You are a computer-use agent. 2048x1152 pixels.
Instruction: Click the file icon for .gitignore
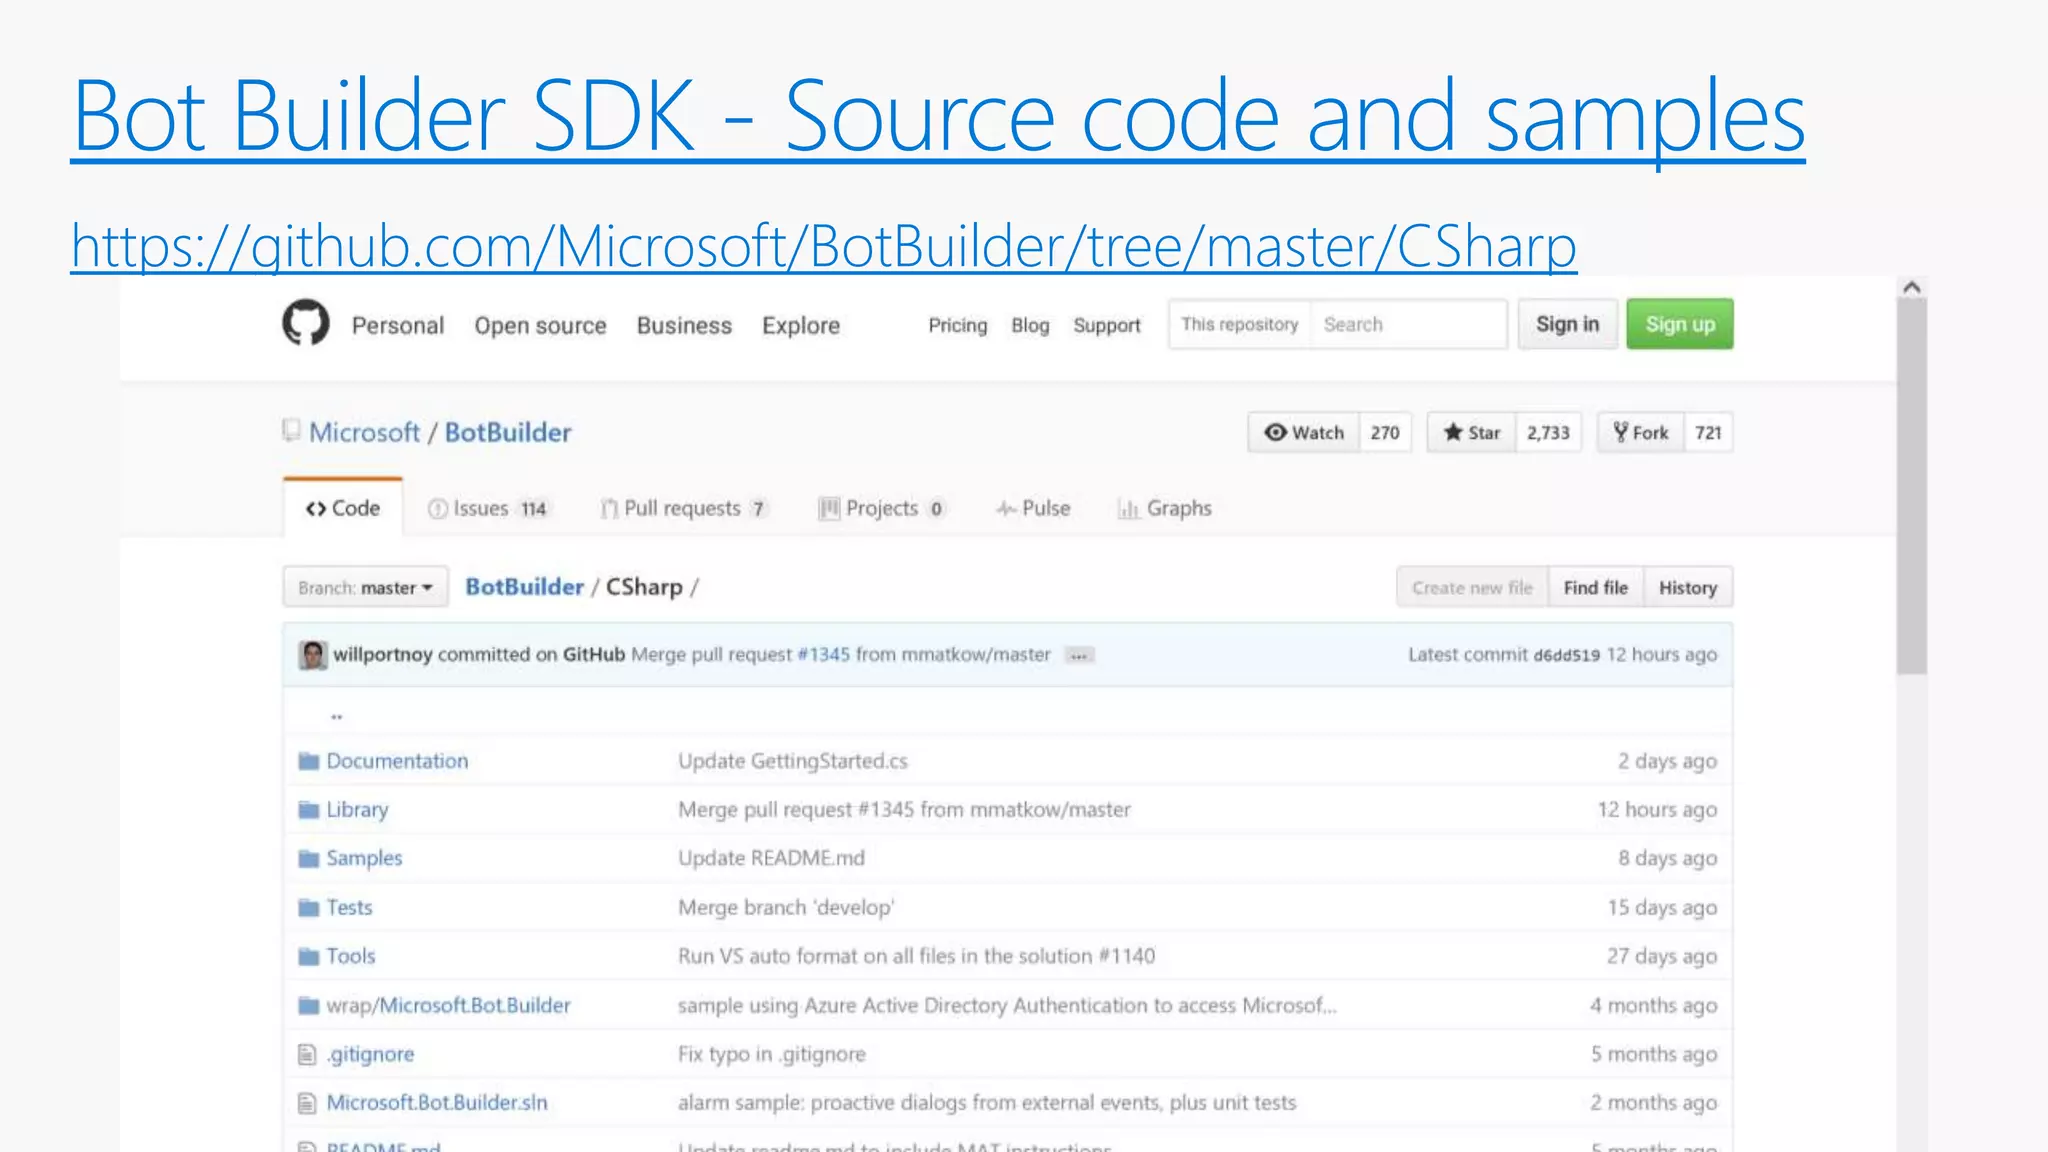(307, 1054)
